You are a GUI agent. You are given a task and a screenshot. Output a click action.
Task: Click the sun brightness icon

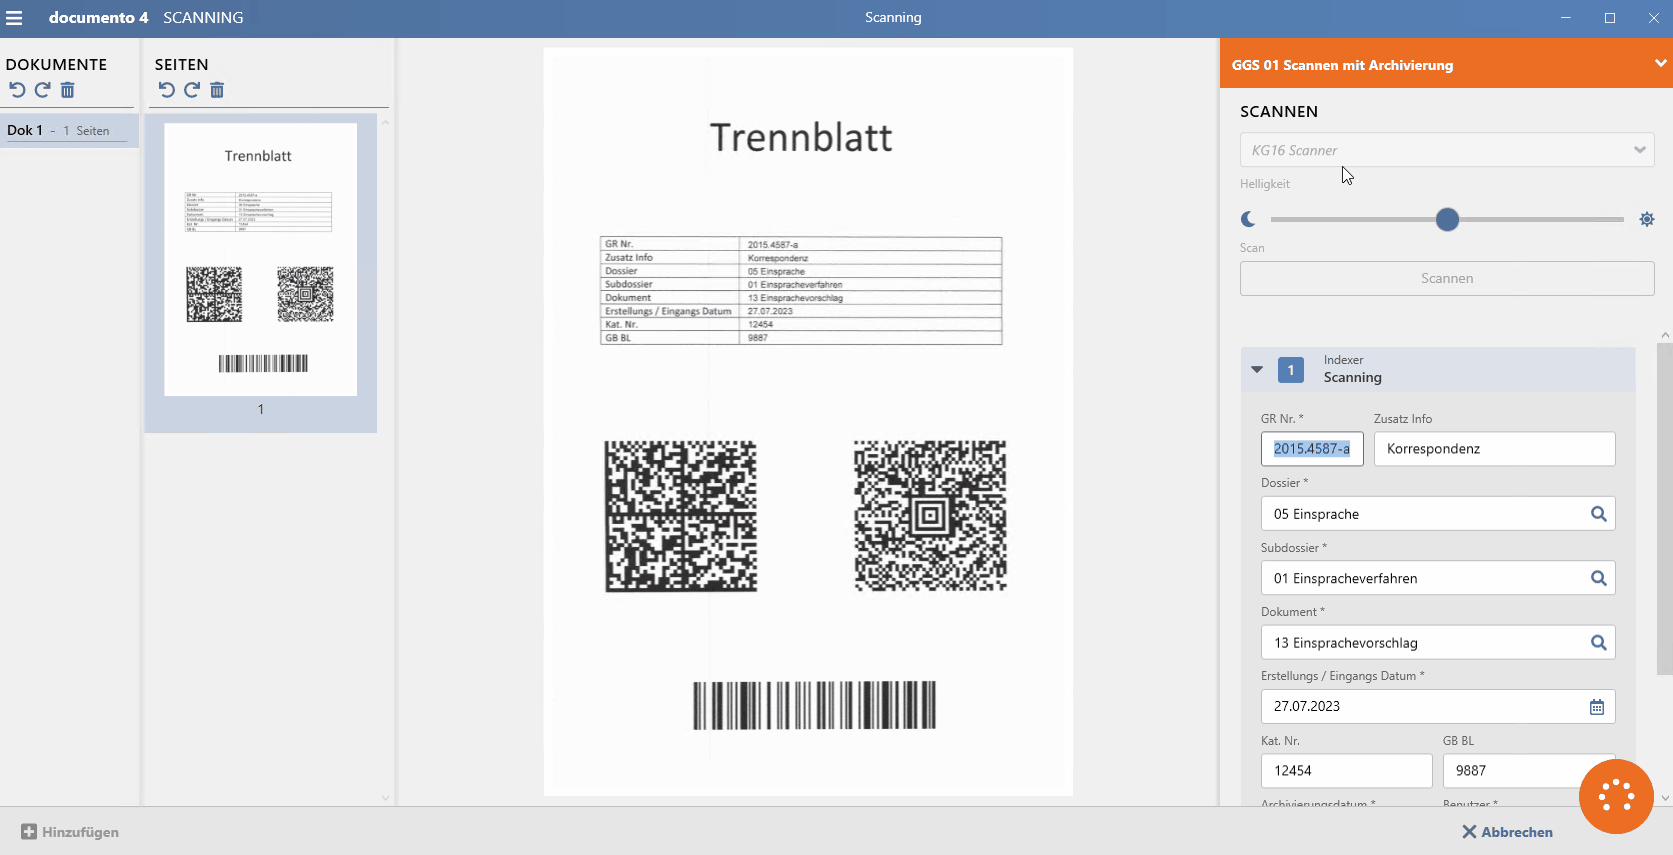[x=1646, y=219]
